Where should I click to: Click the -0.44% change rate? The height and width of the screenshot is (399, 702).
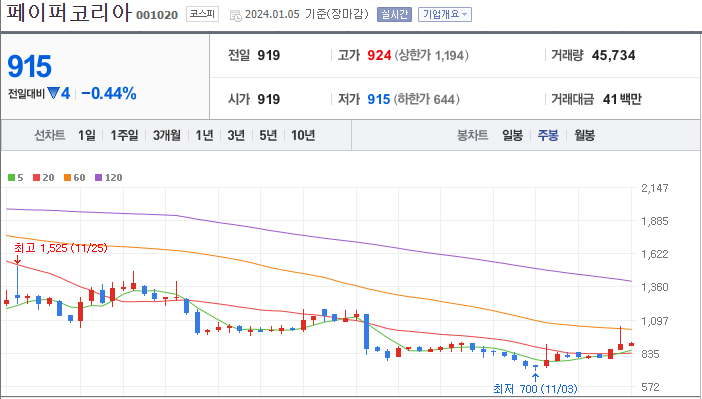pos(109,94)
